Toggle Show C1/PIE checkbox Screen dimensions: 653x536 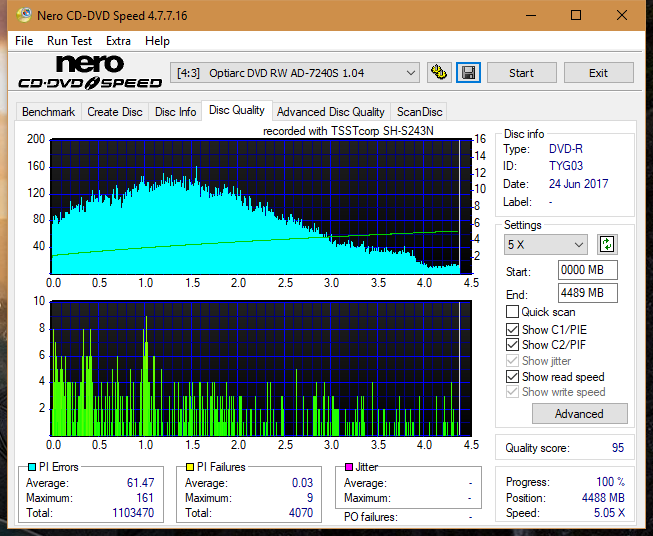(512, 329)
